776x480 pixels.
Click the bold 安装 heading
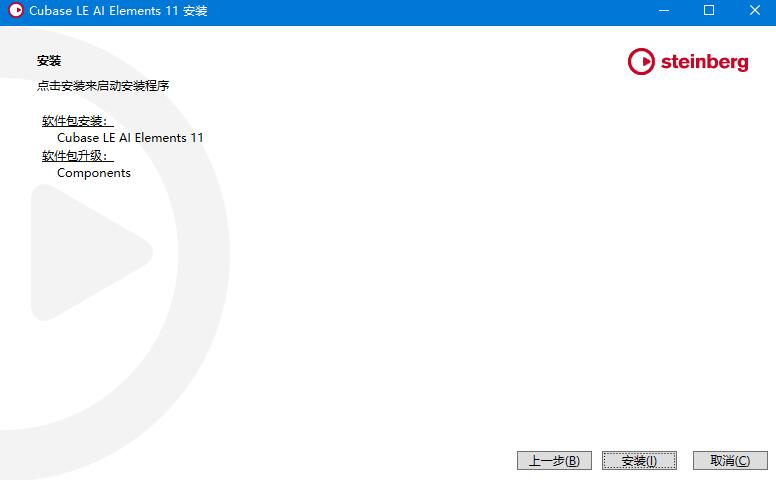(x=49, y=61)
